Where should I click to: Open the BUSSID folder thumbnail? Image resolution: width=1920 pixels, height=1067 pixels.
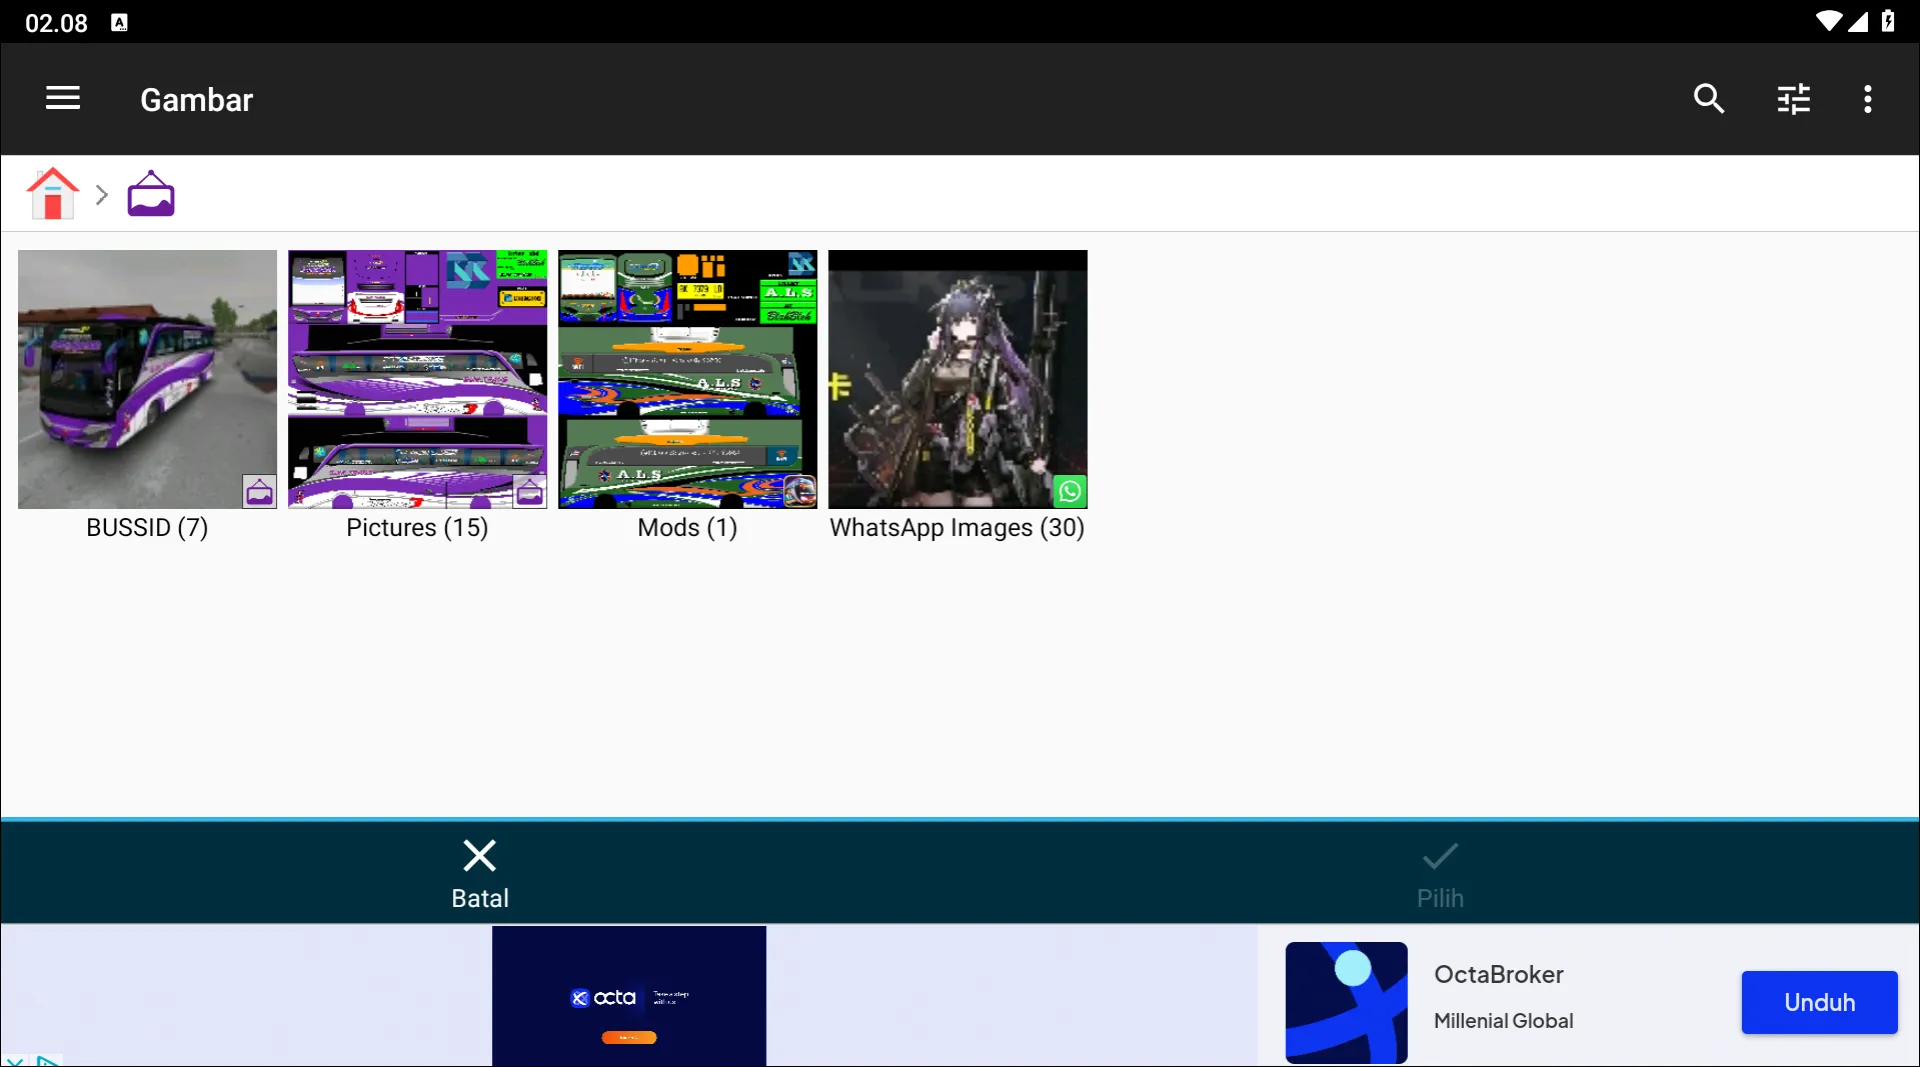click(x=147, y=379)
